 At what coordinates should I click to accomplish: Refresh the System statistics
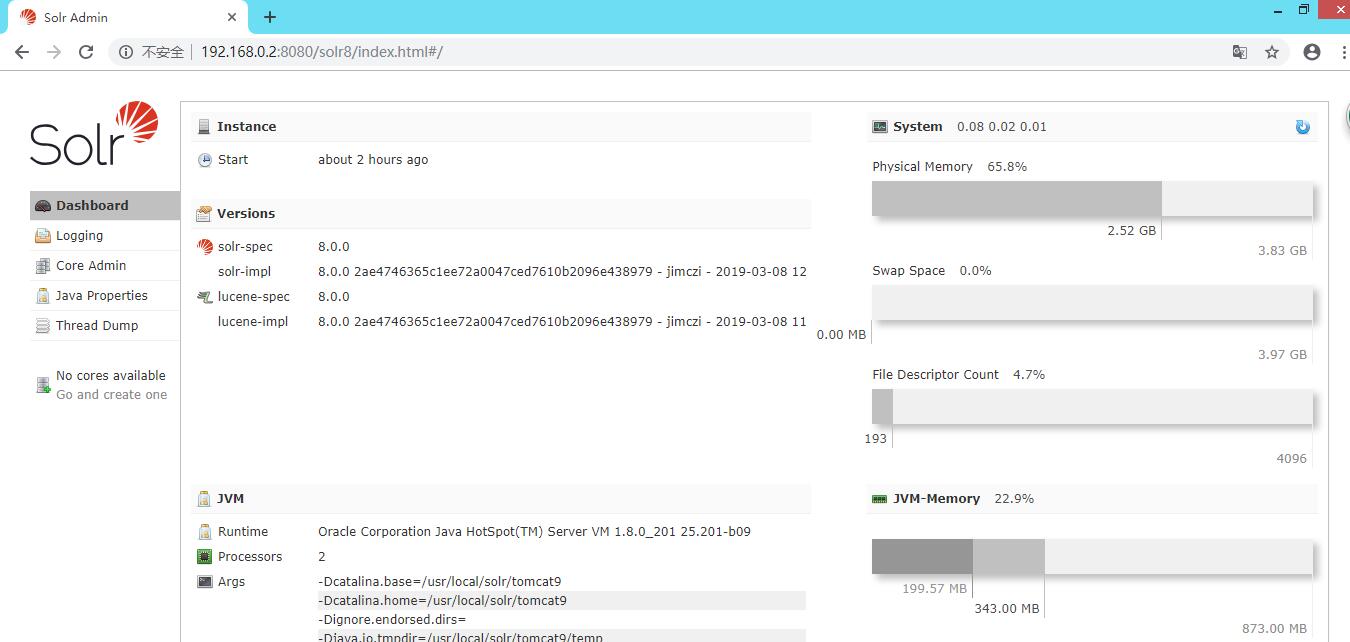(x=1302, y=127)
